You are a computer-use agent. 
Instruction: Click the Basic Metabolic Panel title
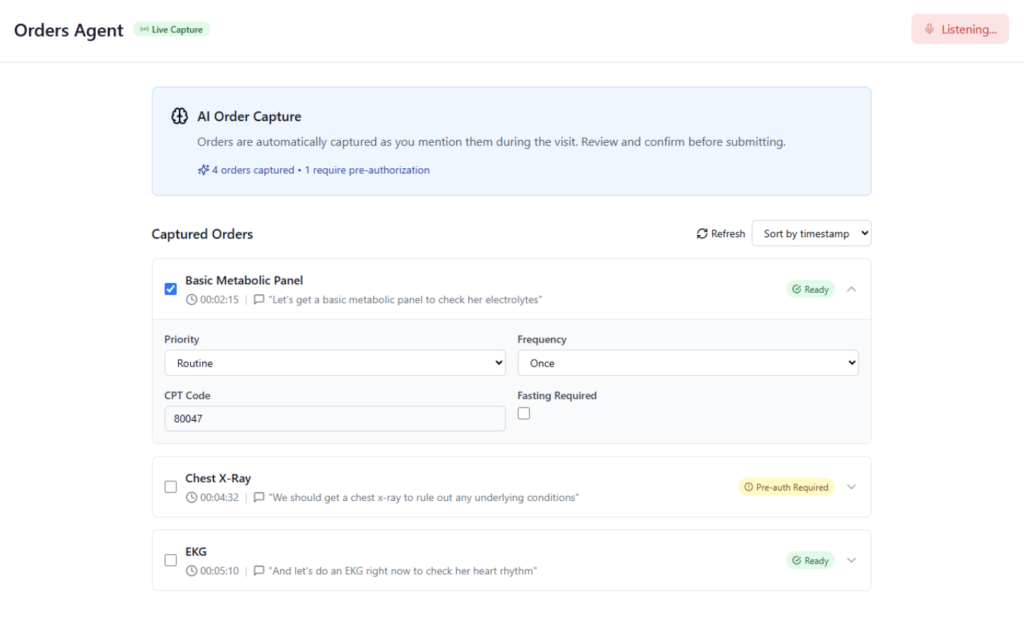[x=244, y=280]
